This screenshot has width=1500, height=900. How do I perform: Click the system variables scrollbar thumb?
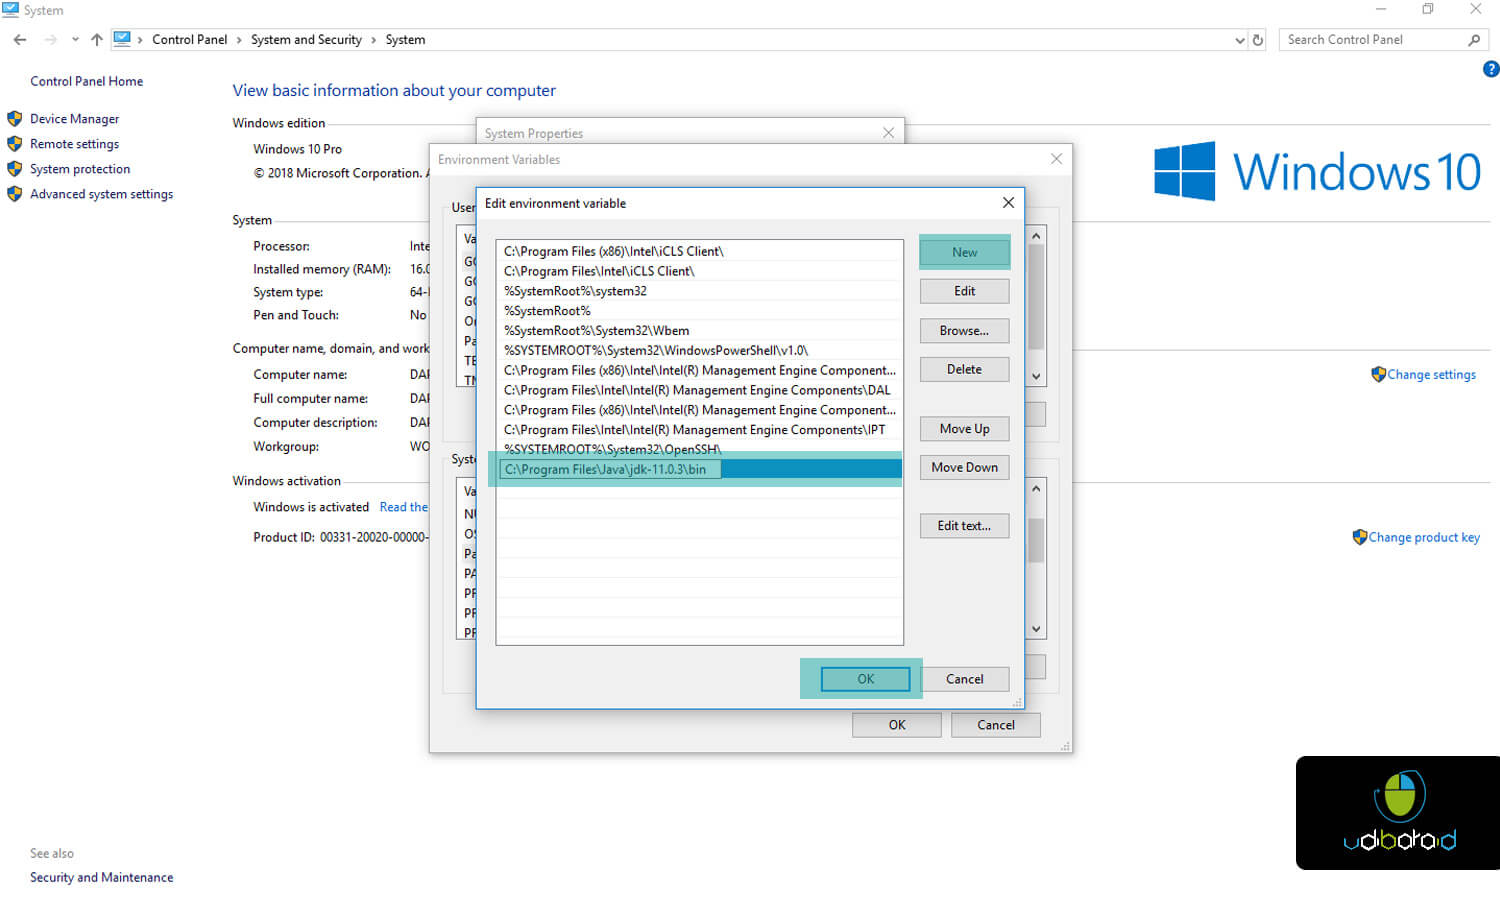[1036, 540]
